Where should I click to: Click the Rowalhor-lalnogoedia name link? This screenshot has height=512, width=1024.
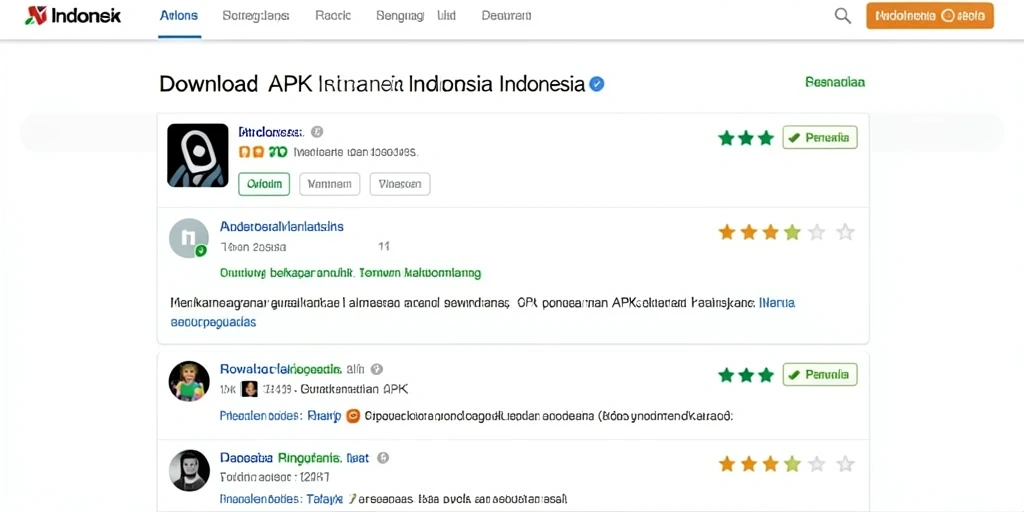[x=281, y=369]
